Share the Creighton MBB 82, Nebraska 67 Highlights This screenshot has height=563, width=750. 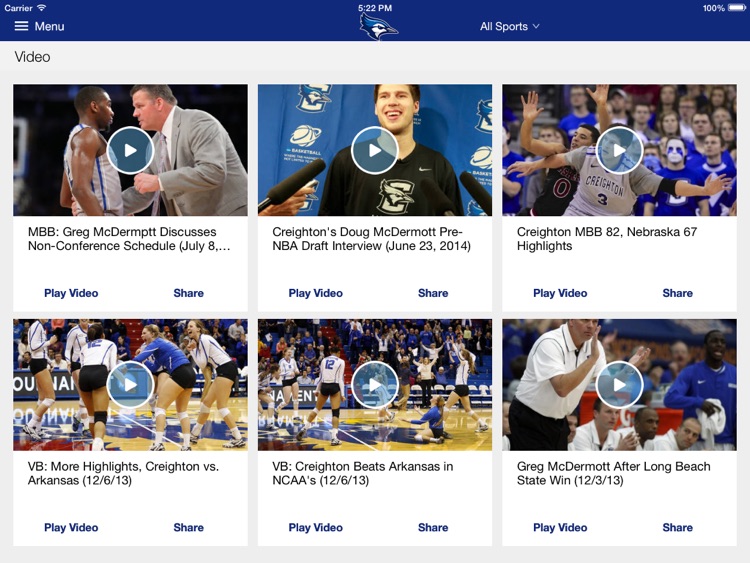coord(677,293)
